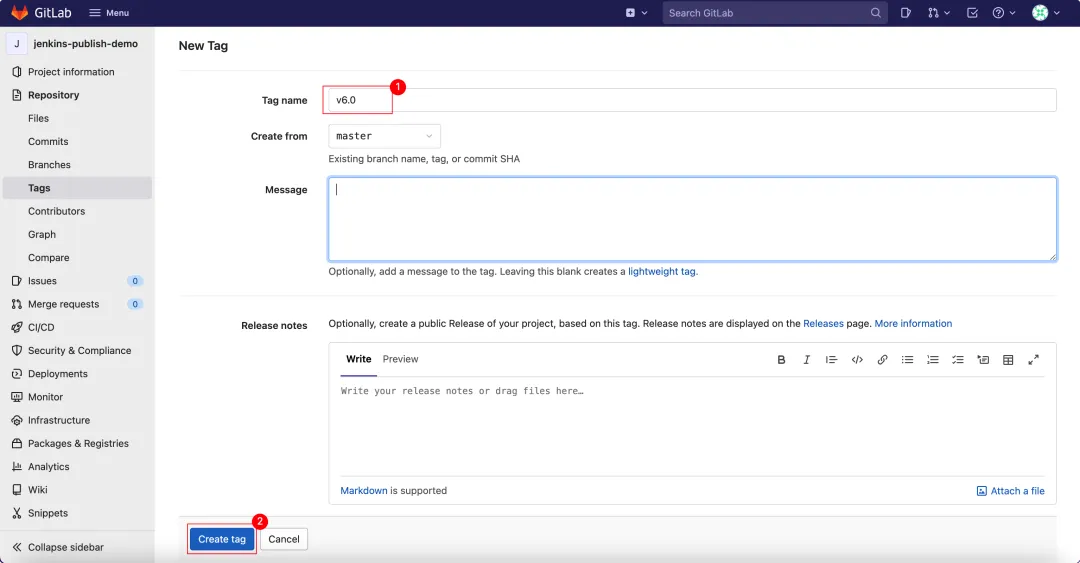Open Compare under Repository
Screen dimensions: 1080x563
48,258
